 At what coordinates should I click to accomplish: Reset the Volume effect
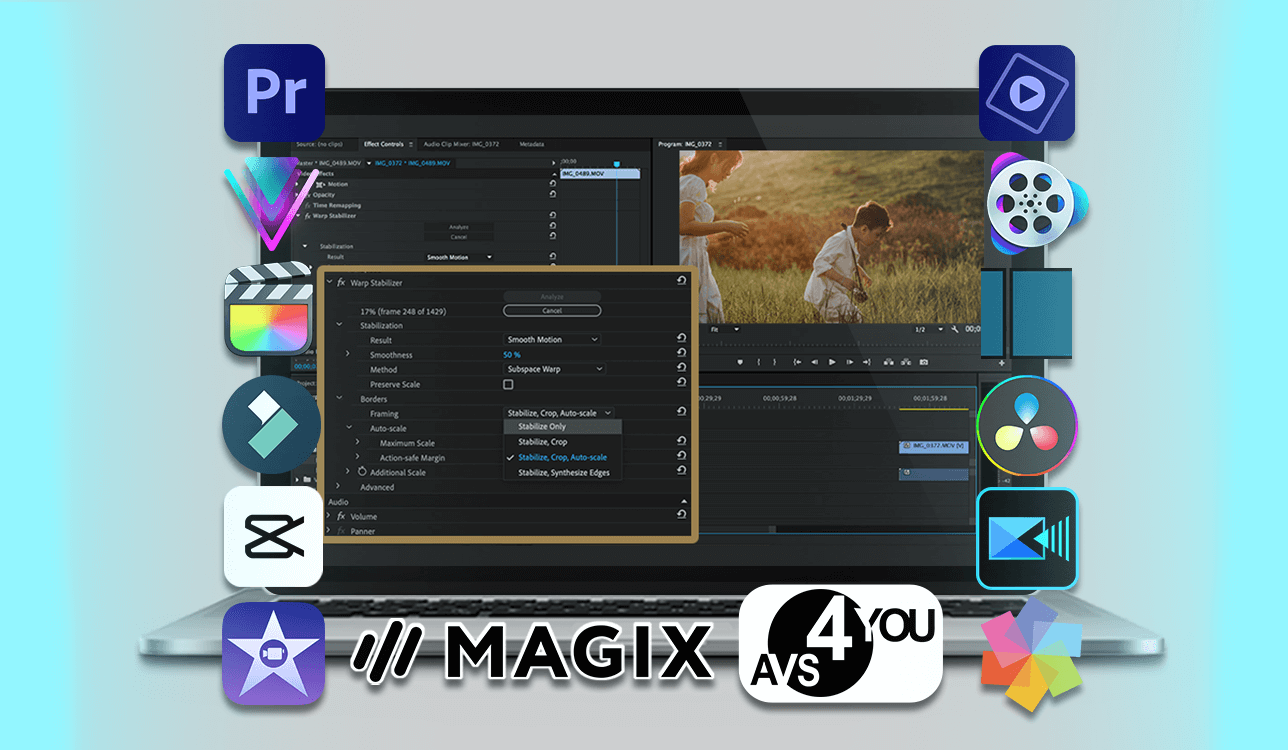click(x=681, y=514)
